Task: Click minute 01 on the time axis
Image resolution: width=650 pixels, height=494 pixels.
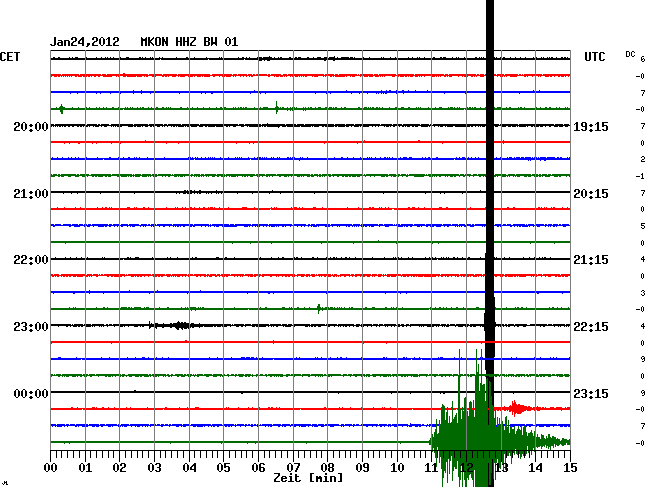Action: pyautogui.click(x=85, y=468)
